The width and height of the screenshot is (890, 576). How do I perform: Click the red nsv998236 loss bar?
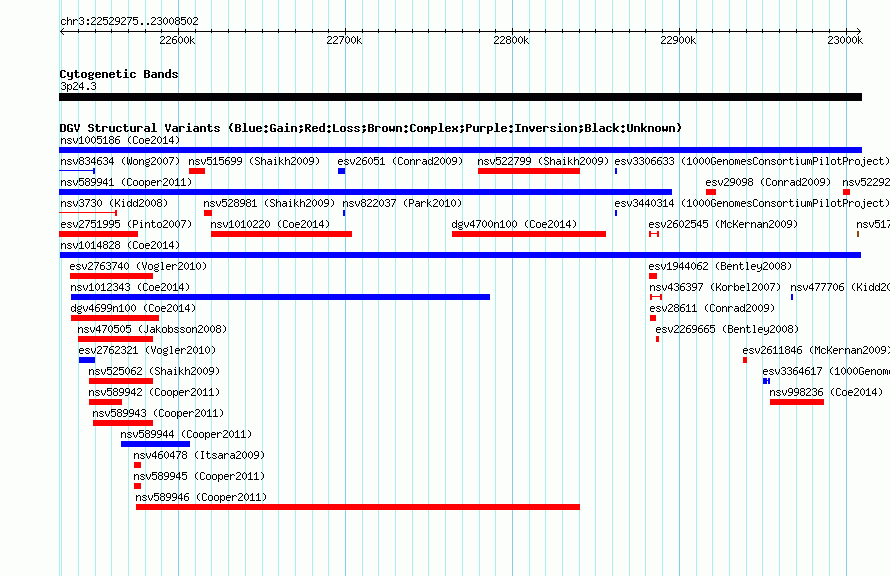(x=797, y=402)
